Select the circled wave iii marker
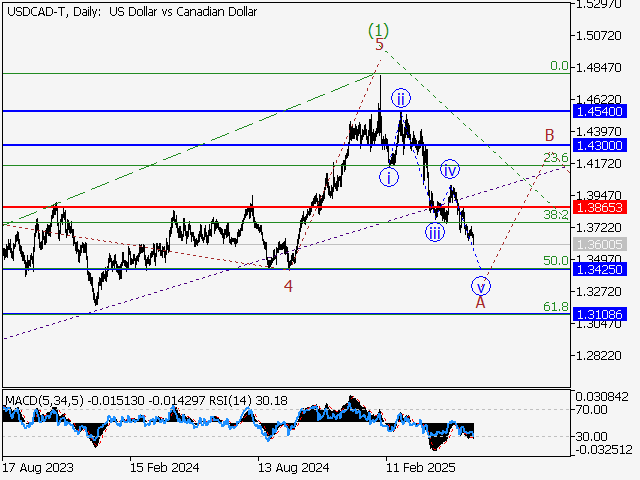Image resolution: width=640 pixels, height=480 pixels. (434, 232)
